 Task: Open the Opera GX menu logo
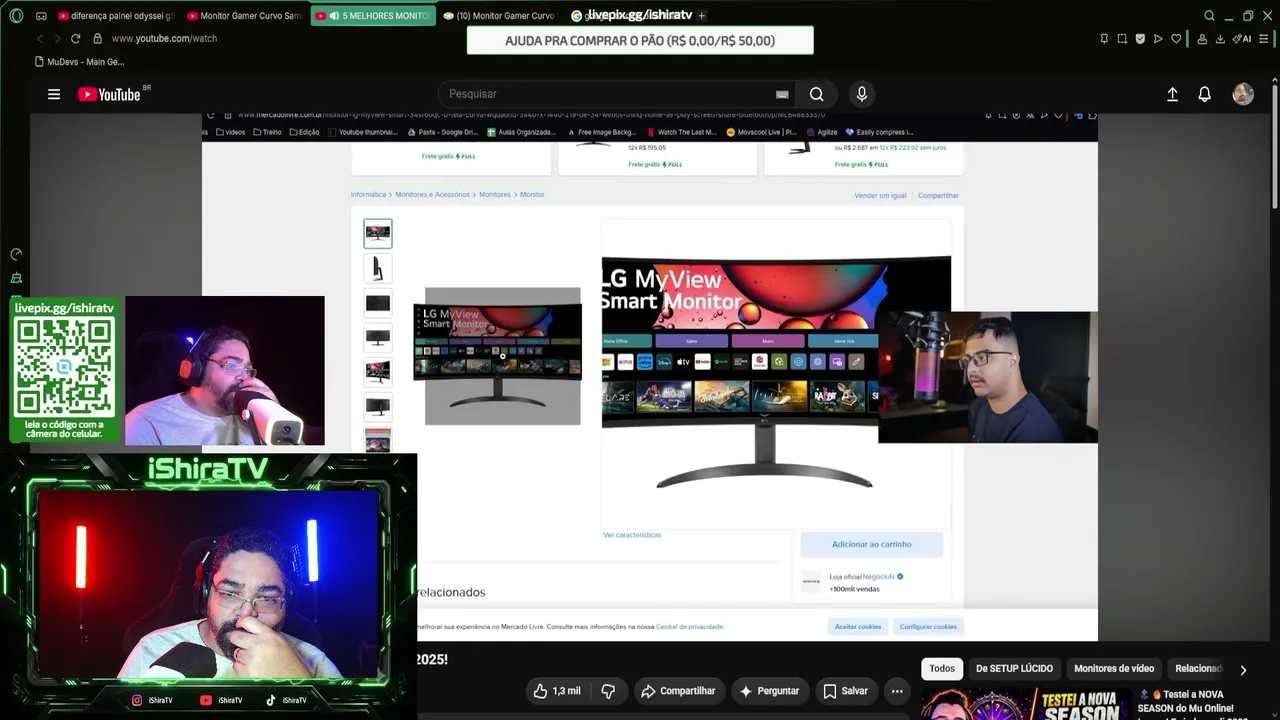click(16, 16)
